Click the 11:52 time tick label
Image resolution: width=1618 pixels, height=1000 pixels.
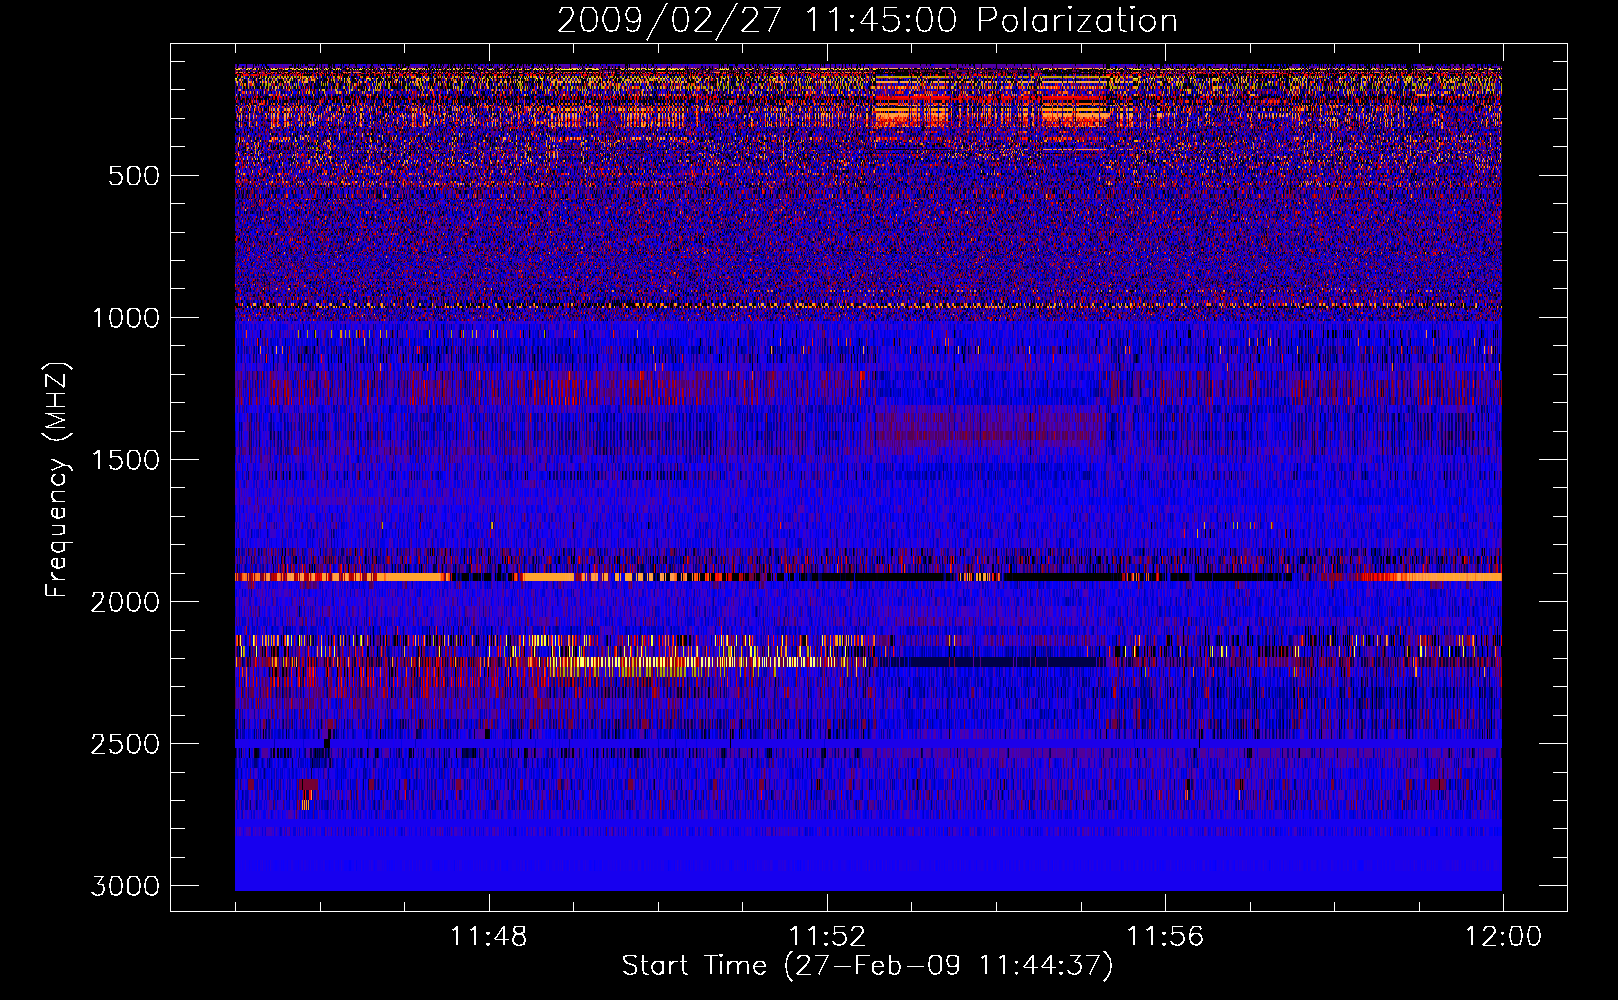(827, 937)
